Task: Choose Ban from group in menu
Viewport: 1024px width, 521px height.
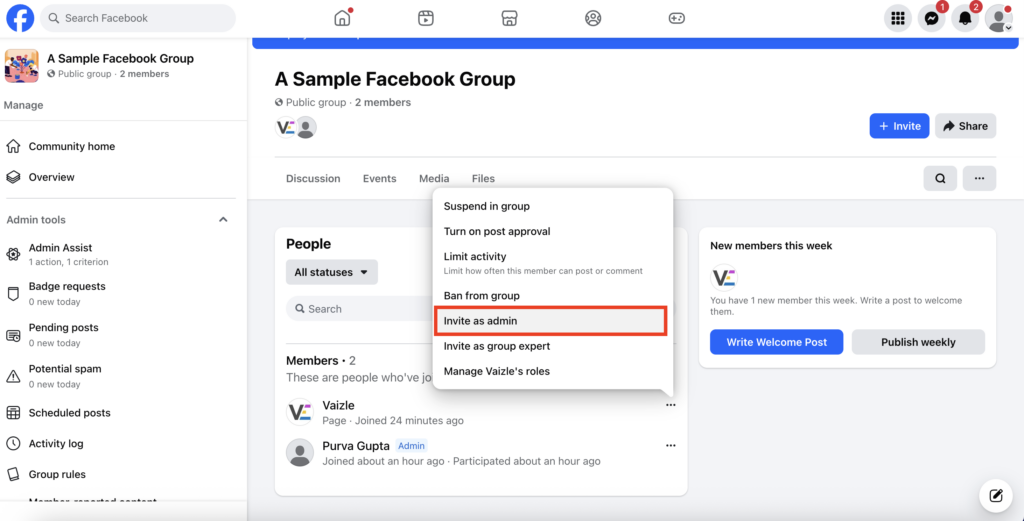Action: coord(482,296)
